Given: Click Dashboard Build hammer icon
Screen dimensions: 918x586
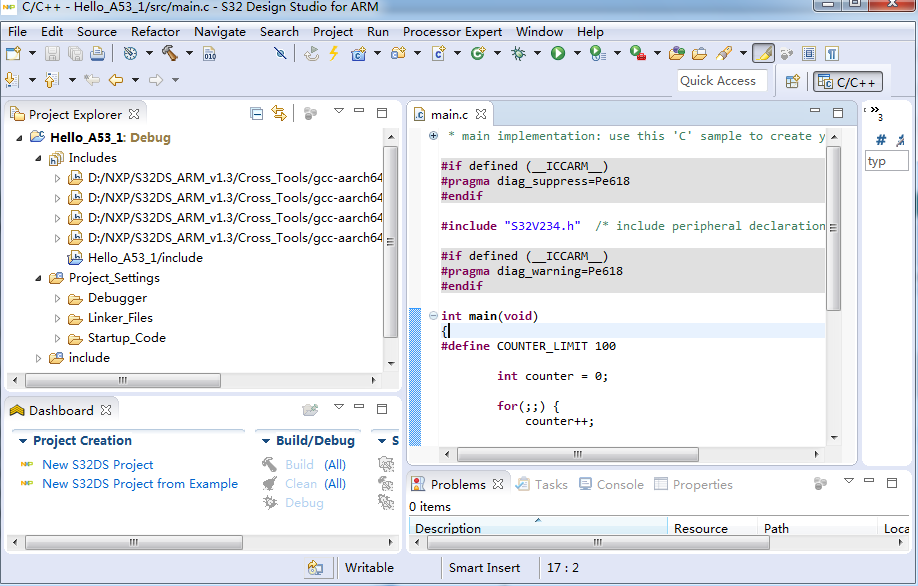Looking at the screenshot, I should click(x=269, y=465).
